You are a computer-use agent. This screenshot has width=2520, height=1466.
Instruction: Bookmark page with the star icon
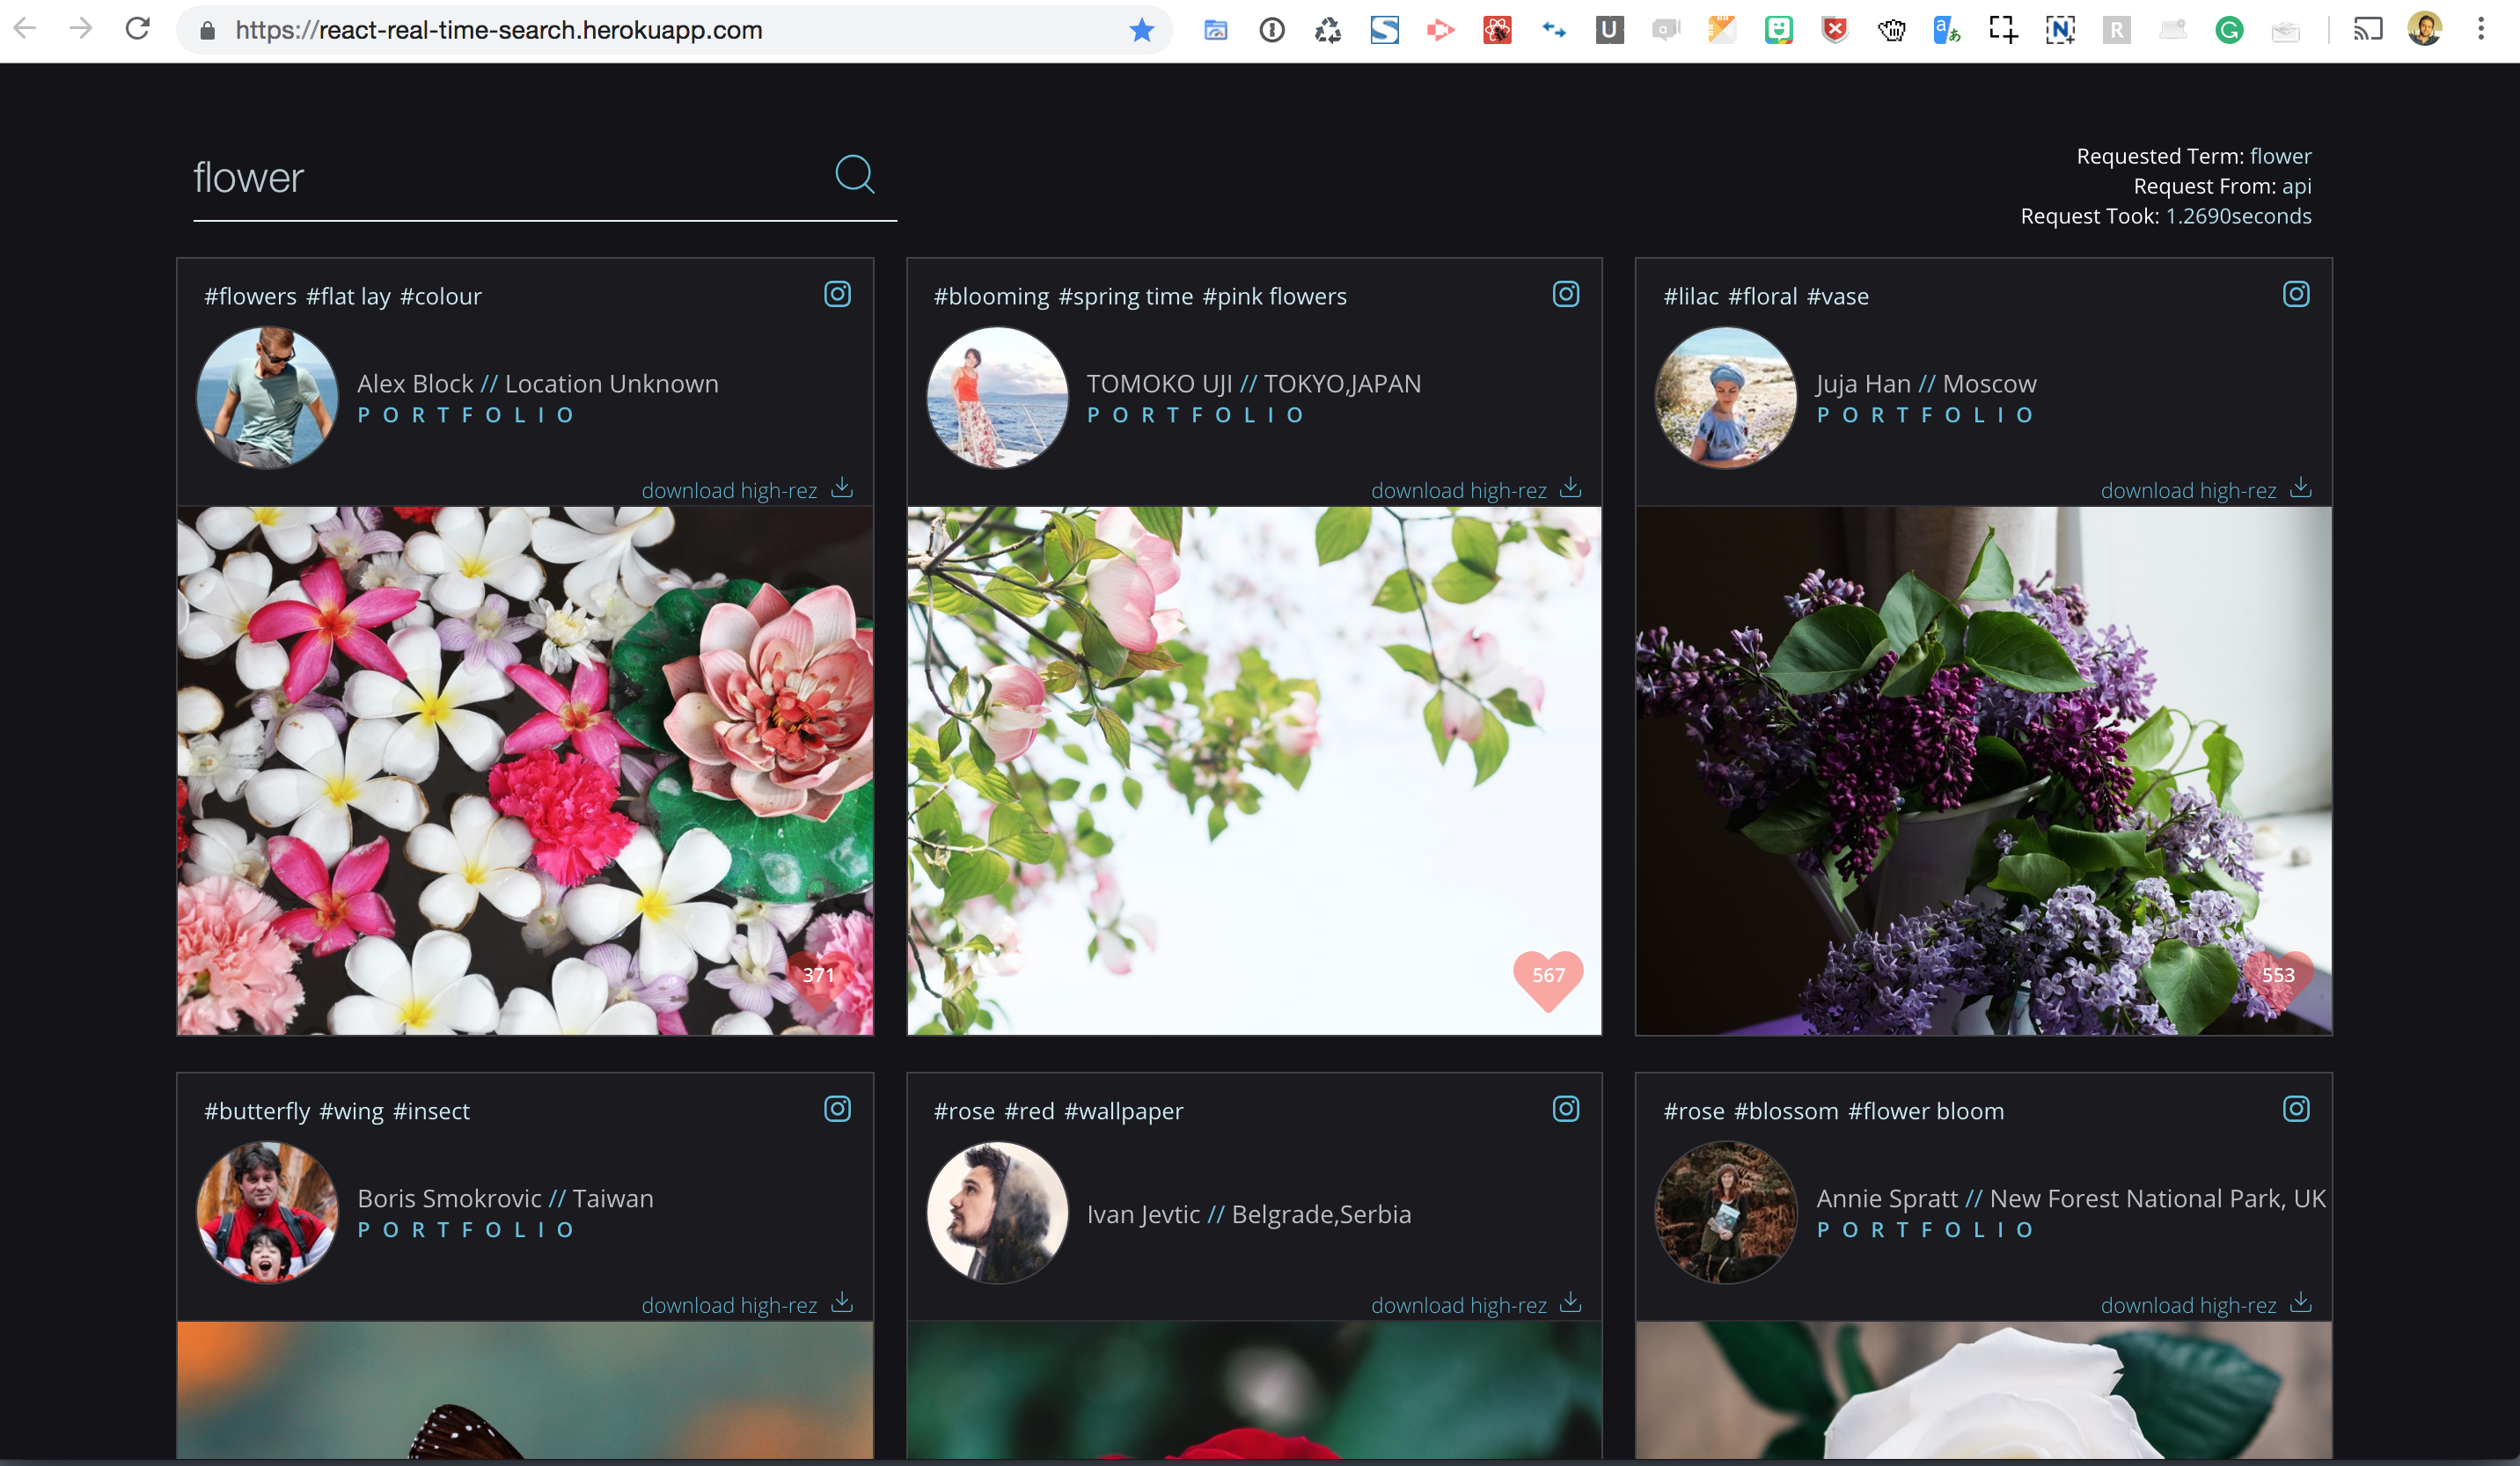click(1141, 30)
